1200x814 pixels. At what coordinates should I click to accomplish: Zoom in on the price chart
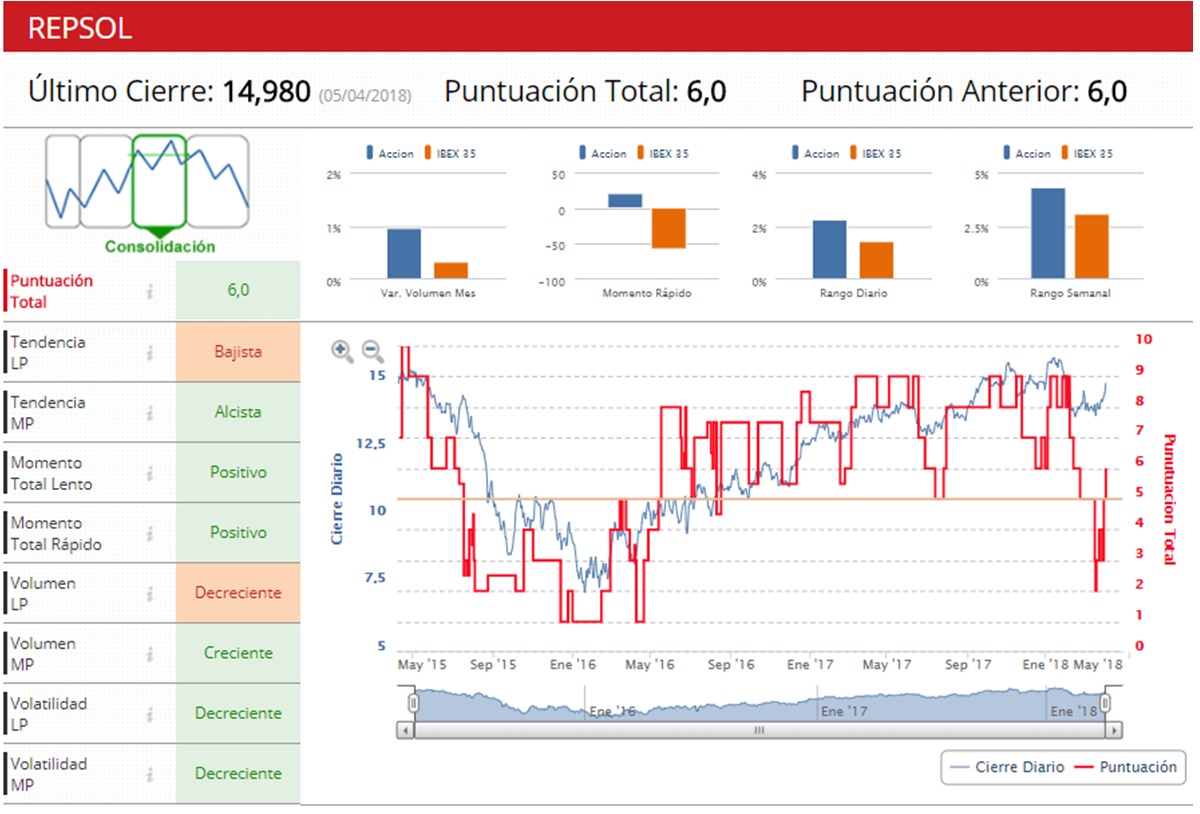pos(342,351)
